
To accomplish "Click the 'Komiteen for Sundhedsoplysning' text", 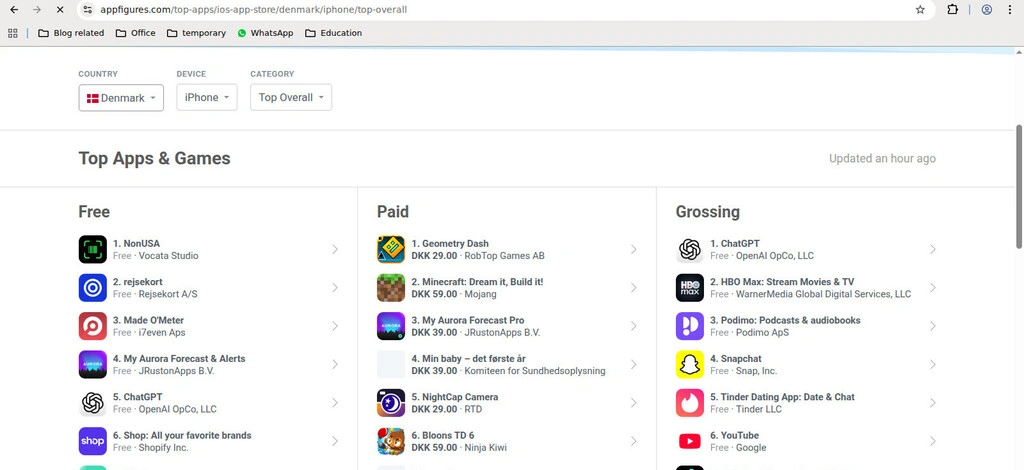I will coord(535,371).
